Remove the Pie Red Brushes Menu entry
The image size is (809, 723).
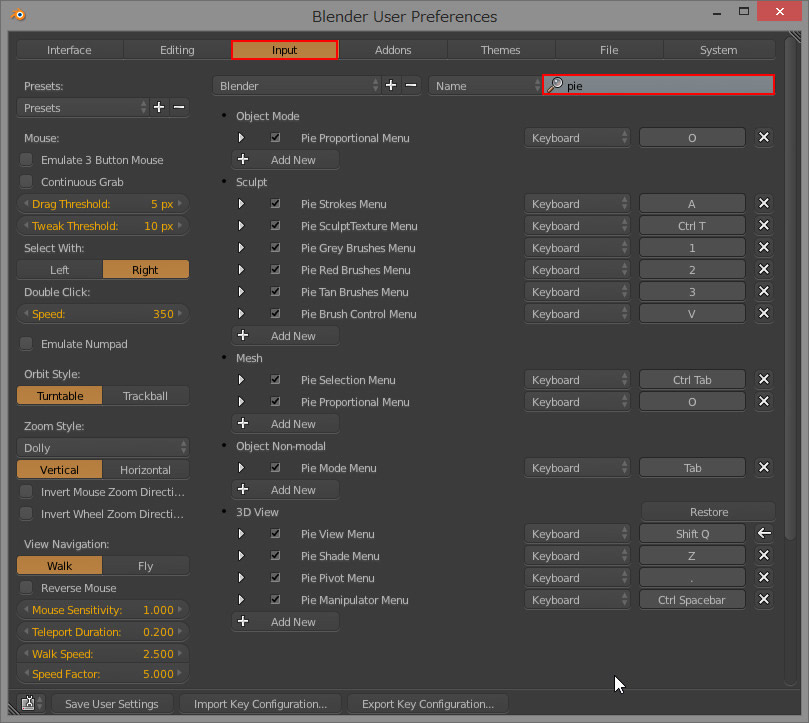click(764, 269)
